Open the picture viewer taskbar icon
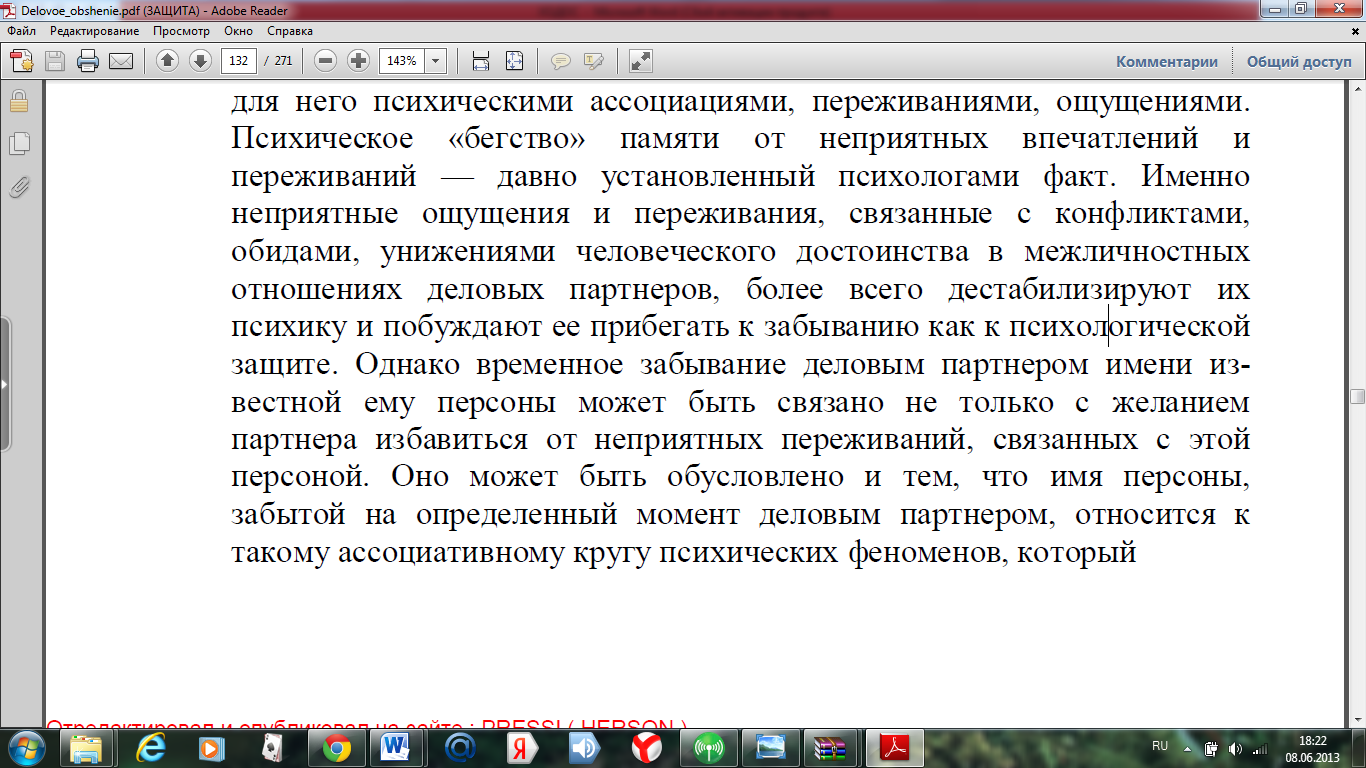This screenshot has height=768, width=1366. pyautogui.click(x=770, y=747)
